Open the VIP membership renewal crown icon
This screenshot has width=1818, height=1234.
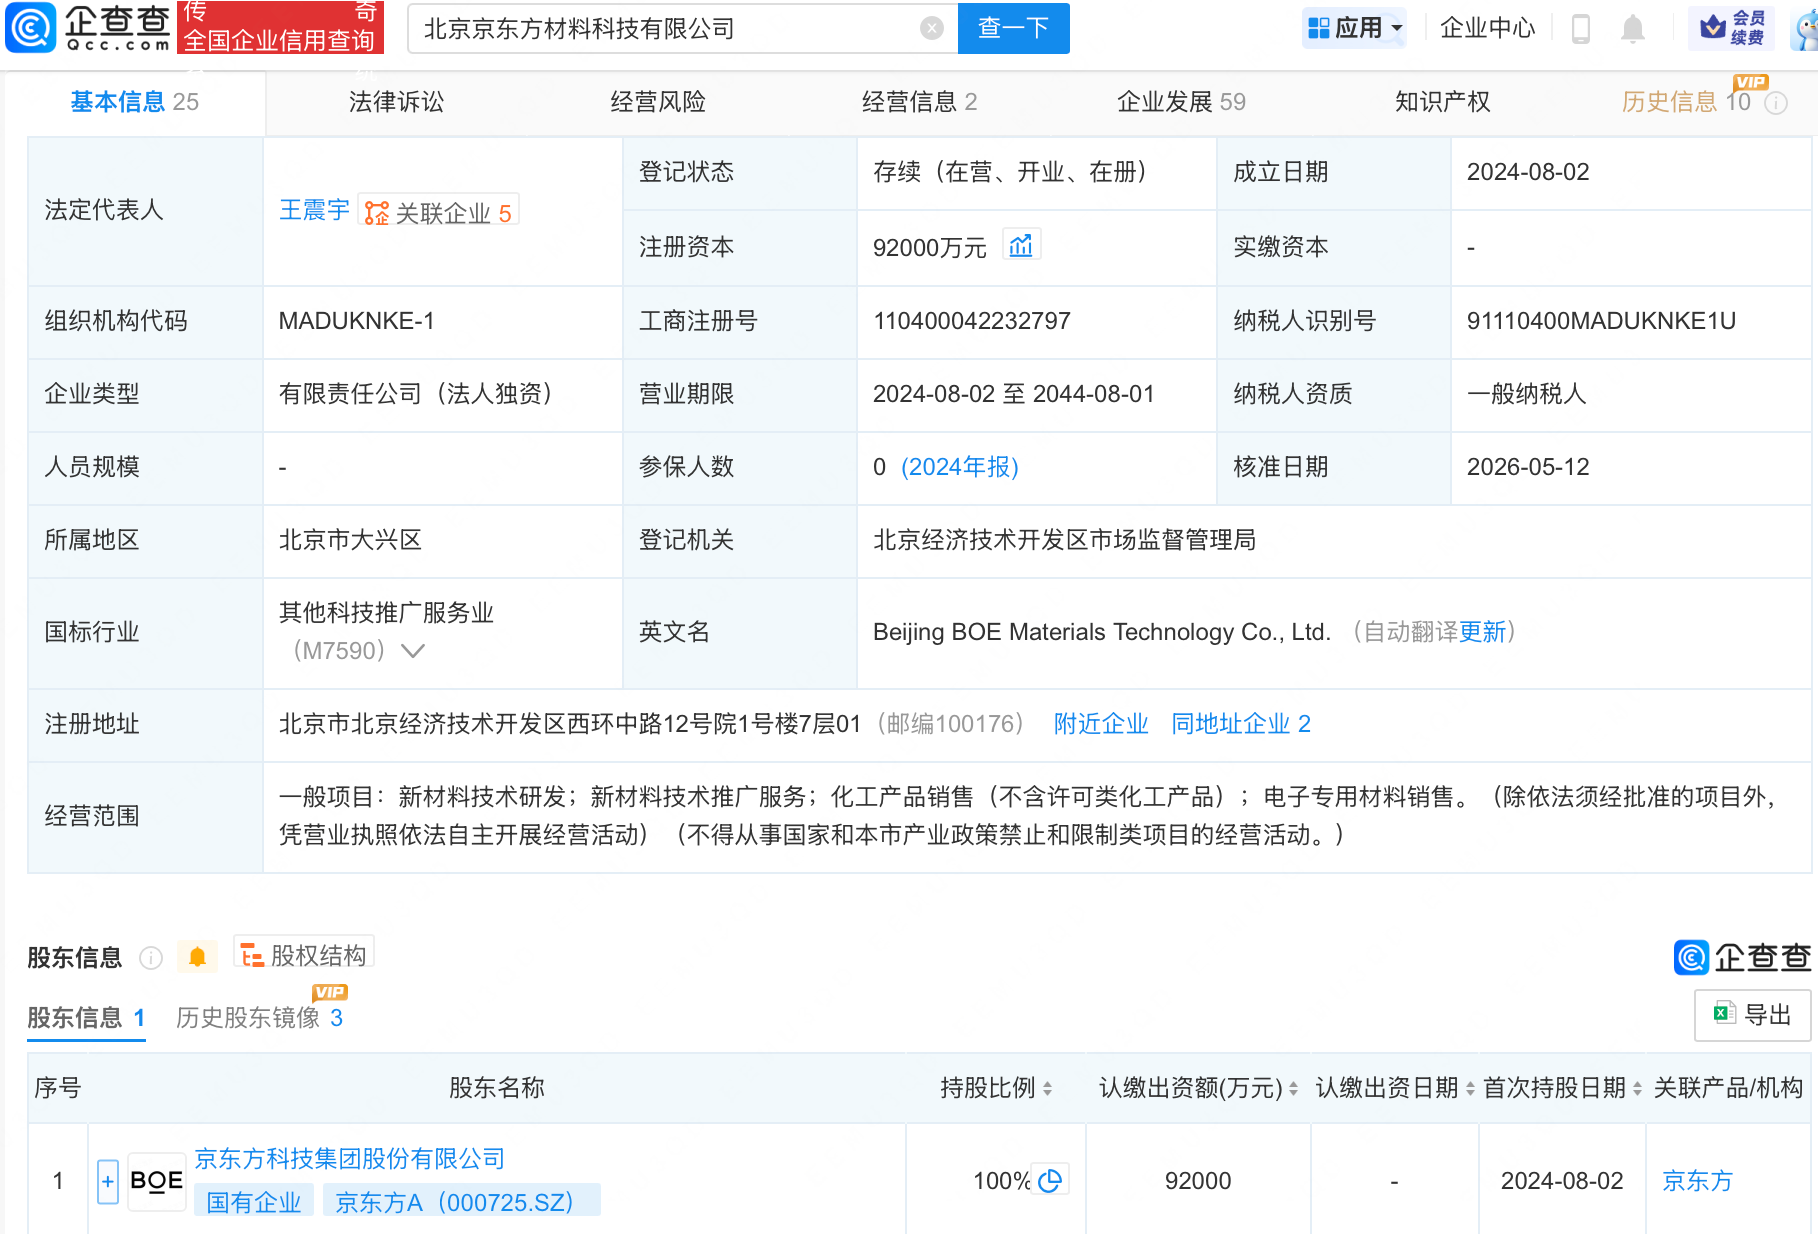[x=1731, y=28]
